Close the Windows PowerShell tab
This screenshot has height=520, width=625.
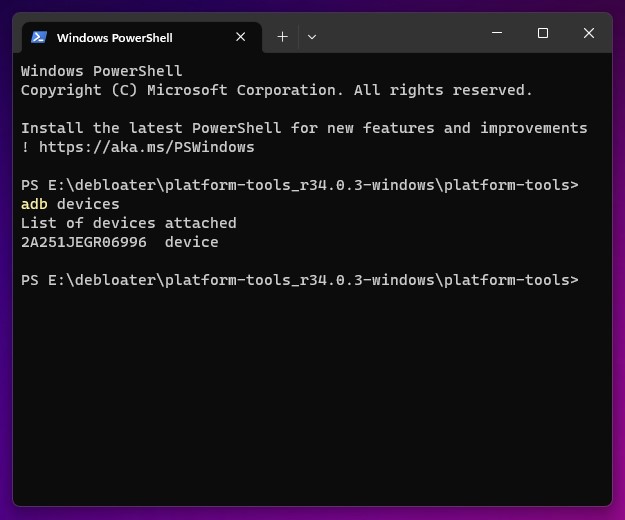(x=240, y=37)
